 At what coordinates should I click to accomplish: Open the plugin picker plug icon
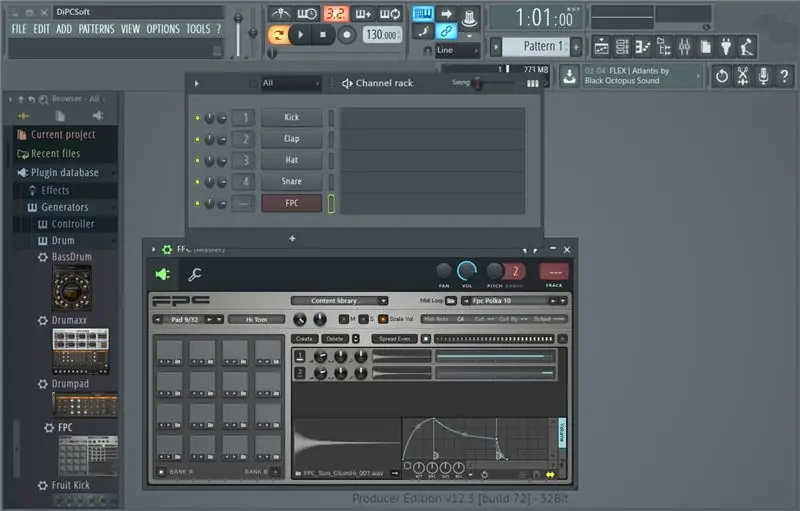point(726,47)
